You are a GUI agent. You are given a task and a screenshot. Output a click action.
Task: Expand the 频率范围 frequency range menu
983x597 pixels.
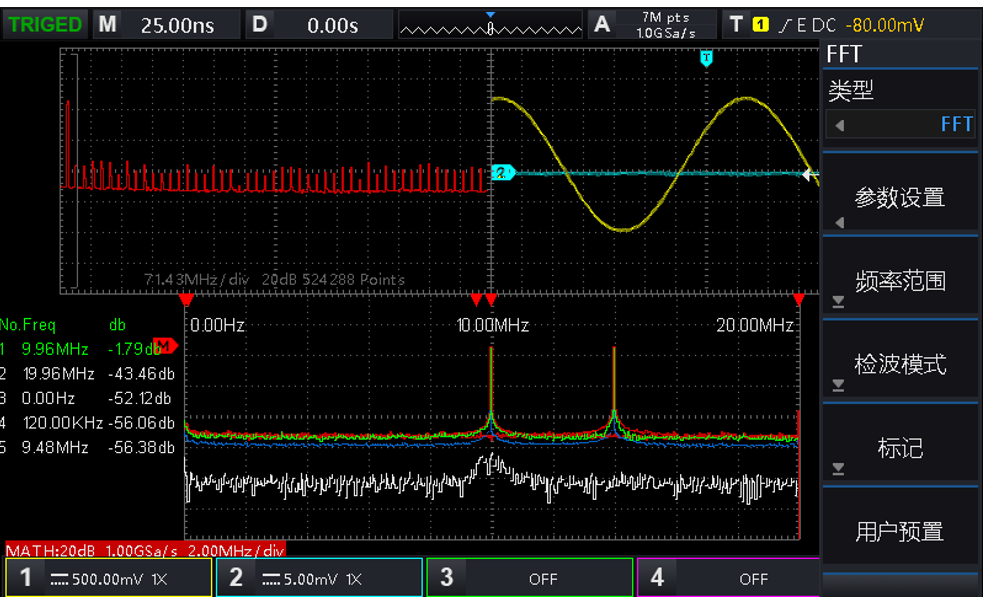pyautogui.click(x=900, y=281)
